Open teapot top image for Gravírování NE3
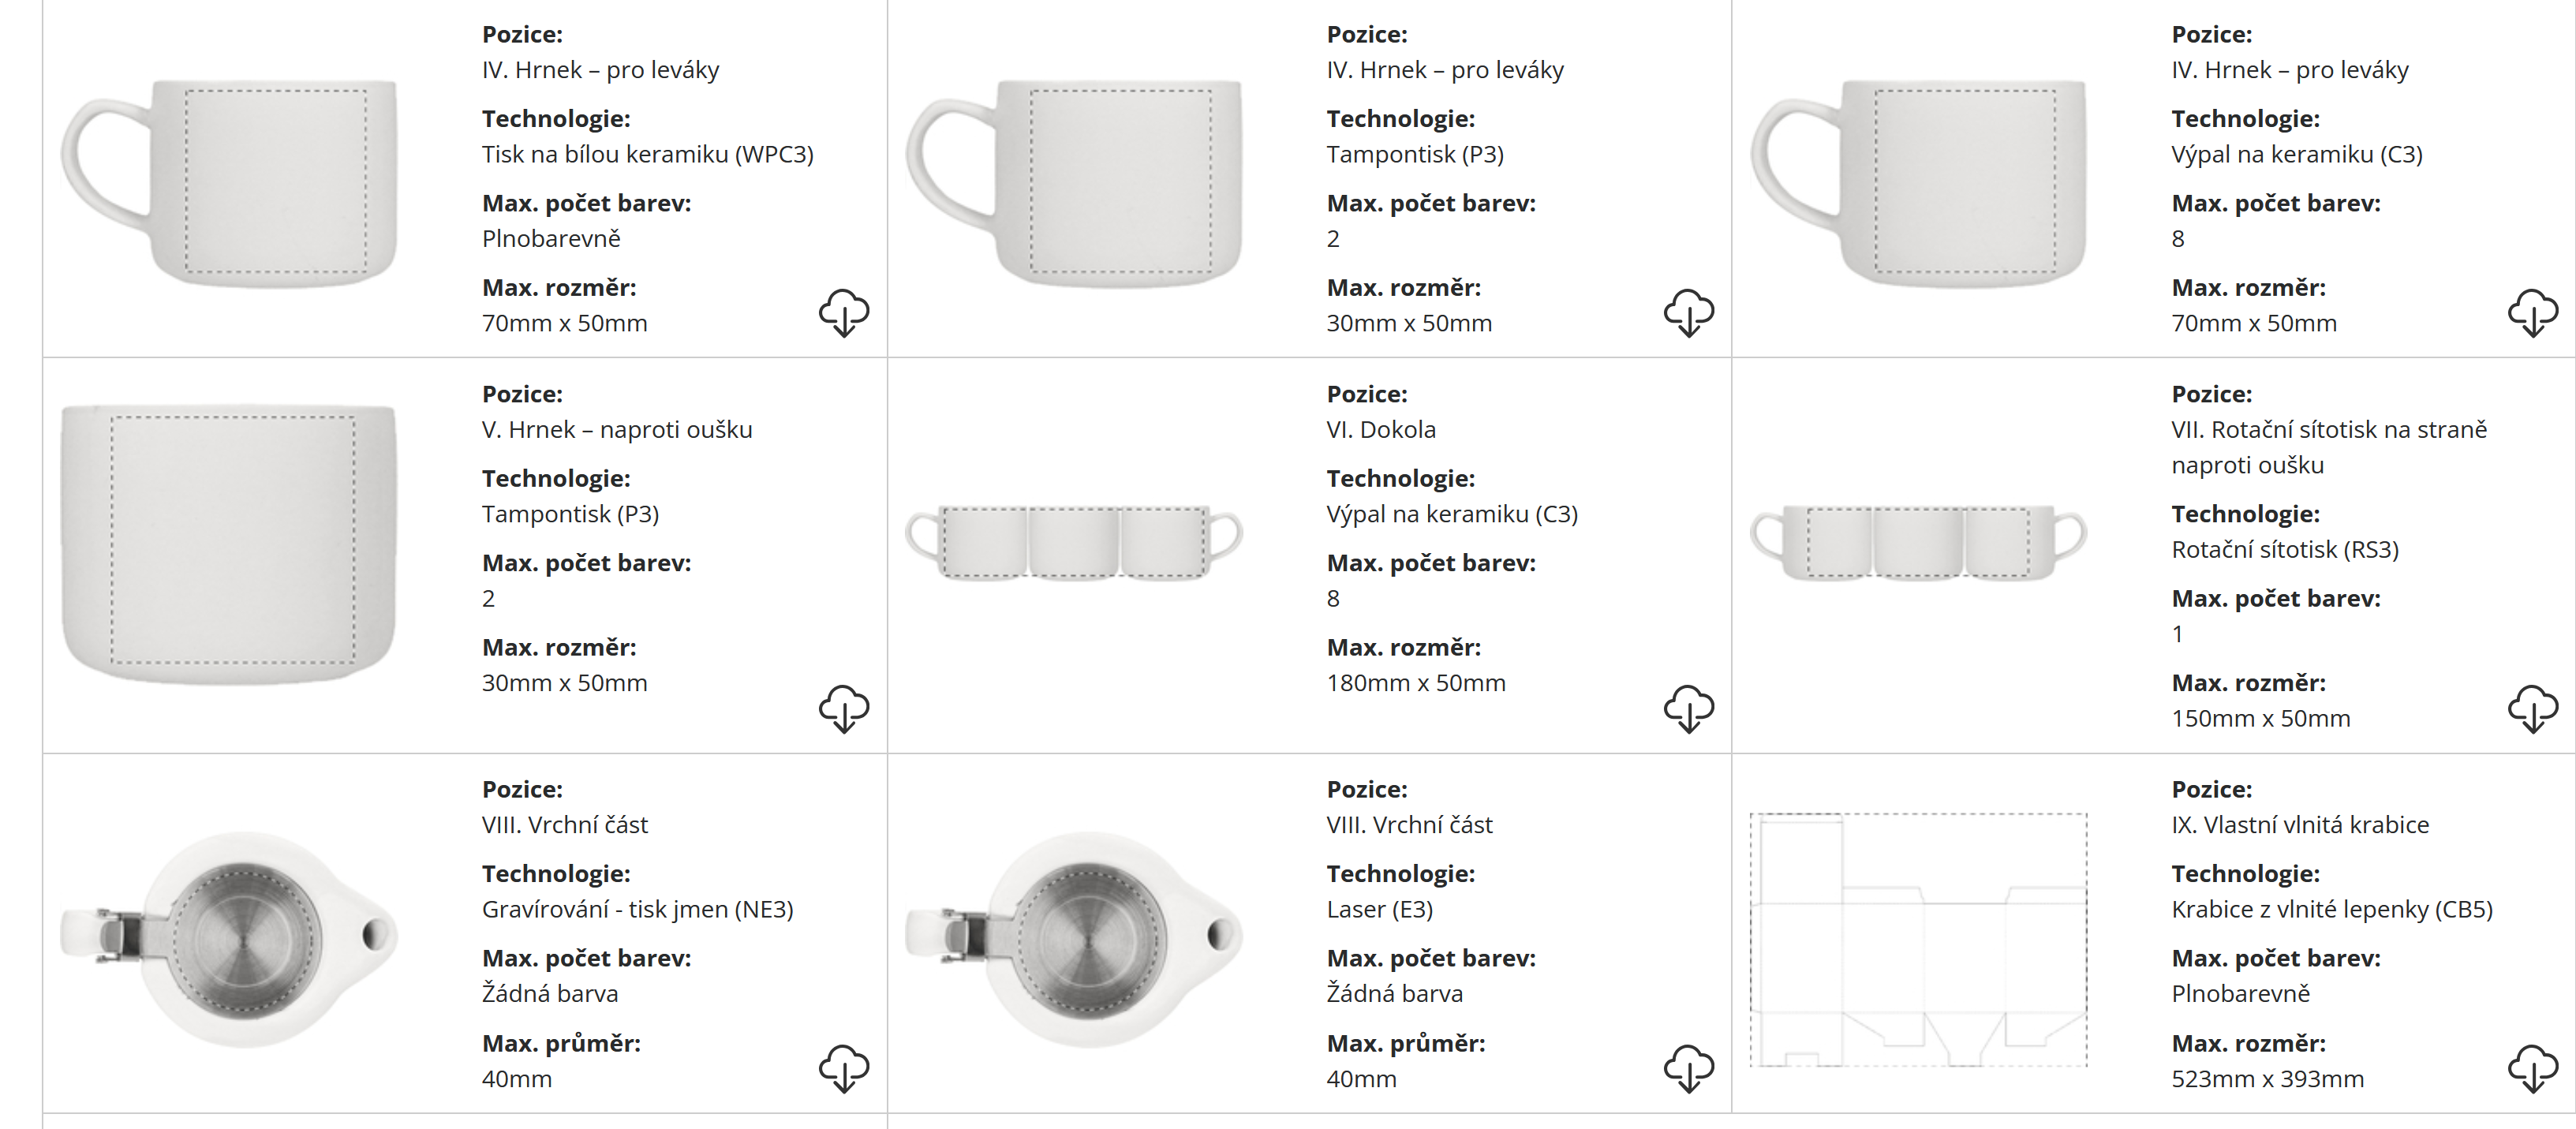 [230, 938]
